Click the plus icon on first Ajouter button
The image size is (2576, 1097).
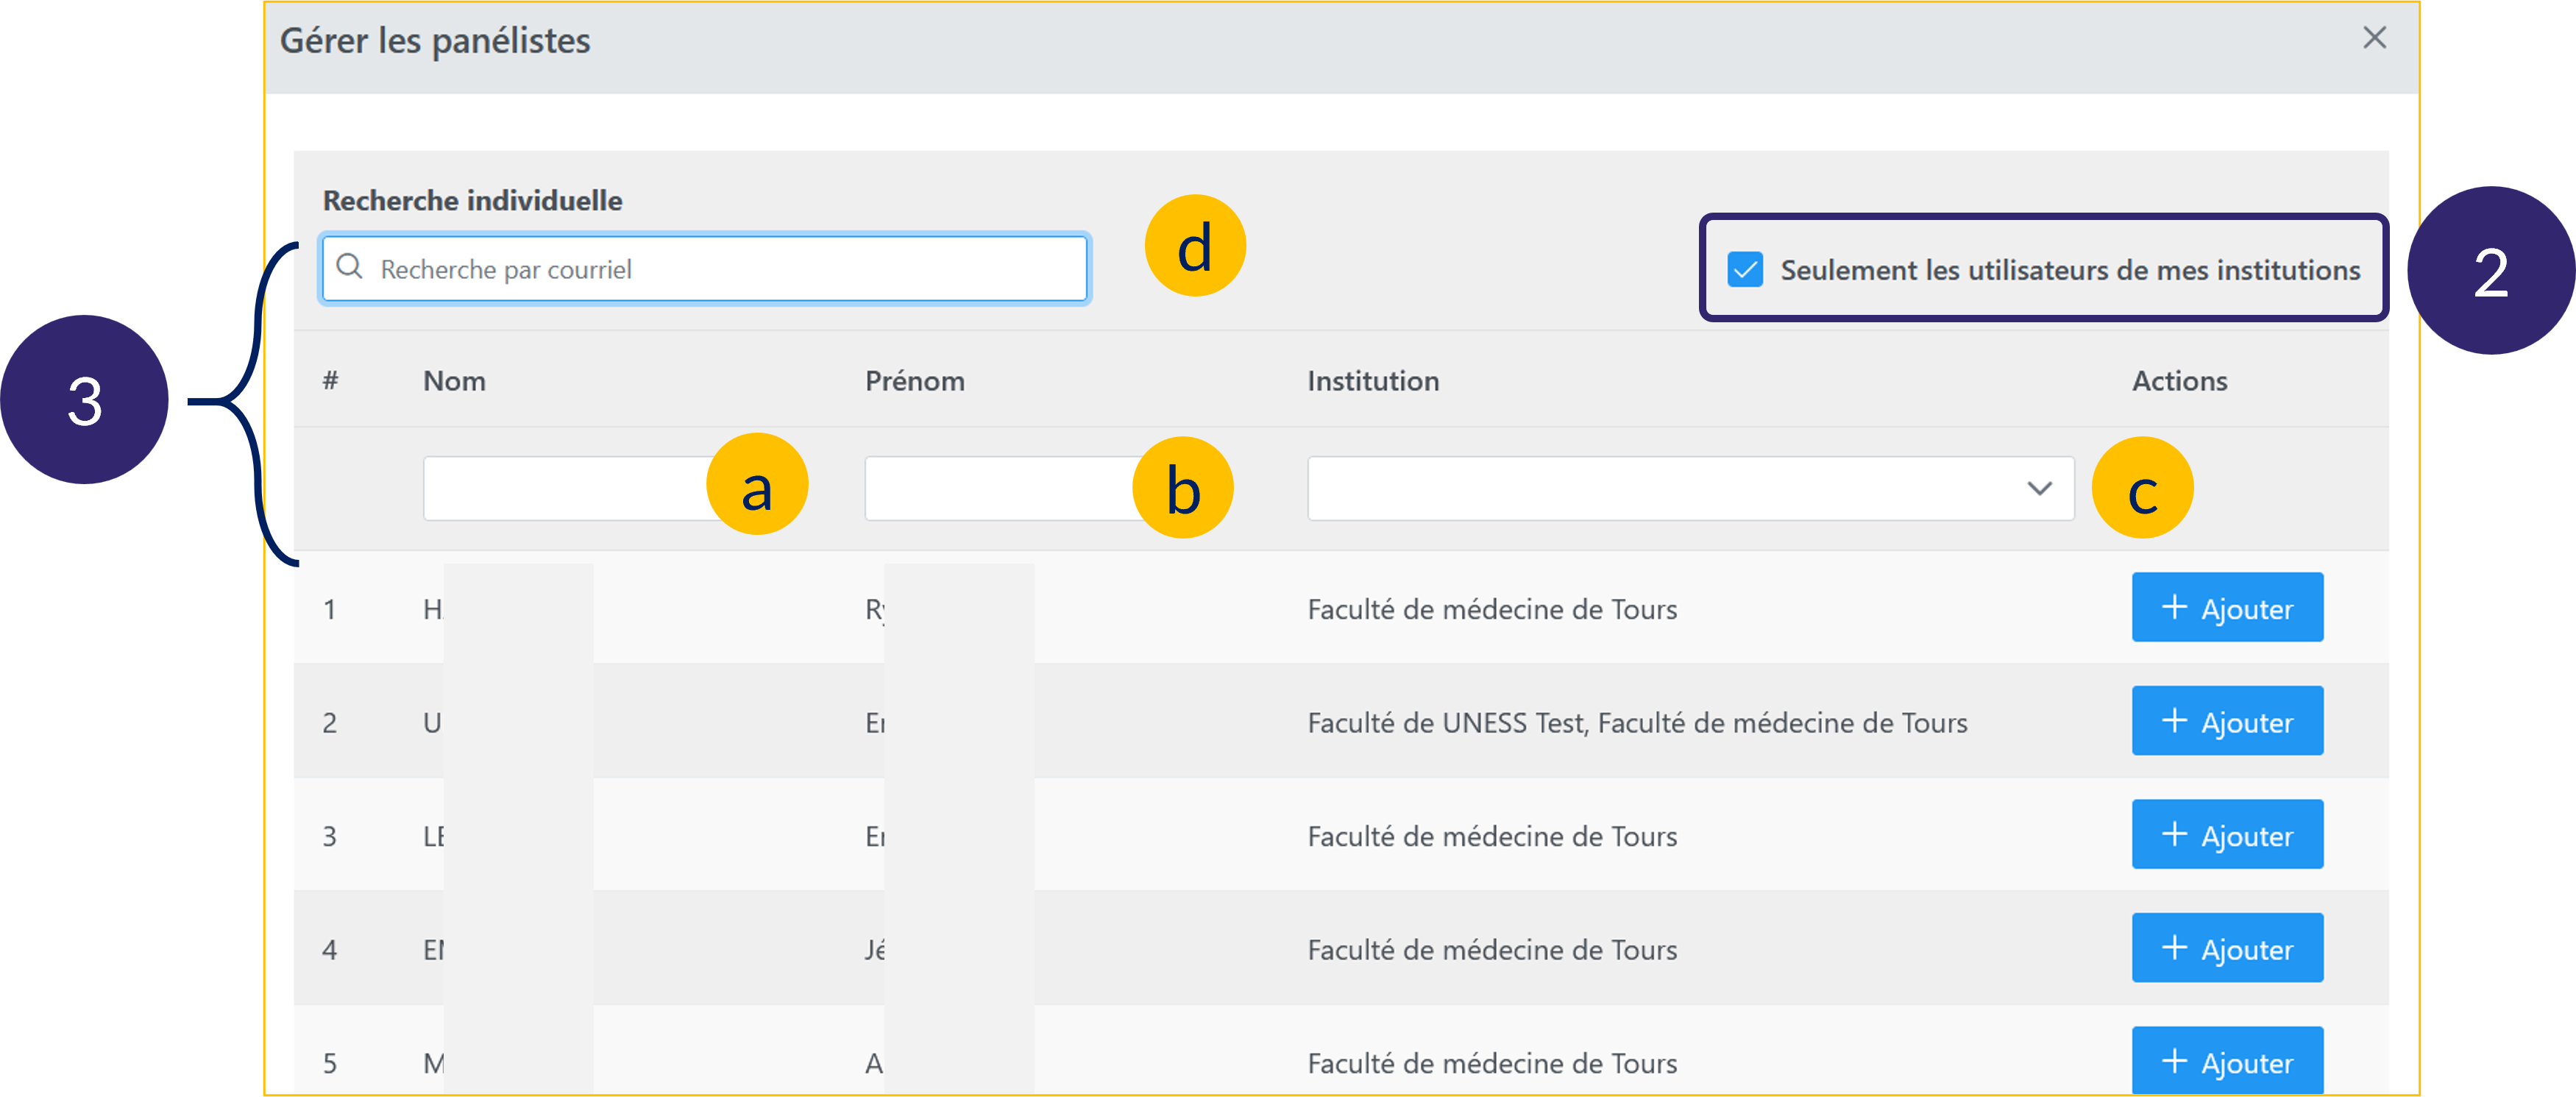pyautogui.click(x=2174, y=607)
